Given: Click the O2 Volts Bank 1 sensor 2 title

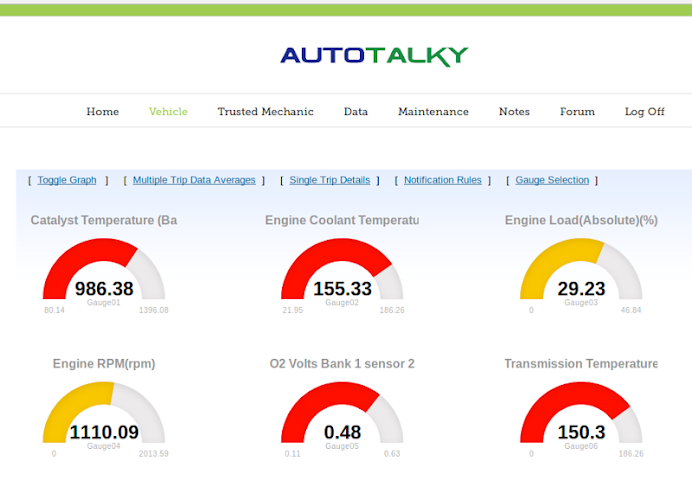Looking at the screenshot, I should (x=342, y=364).
